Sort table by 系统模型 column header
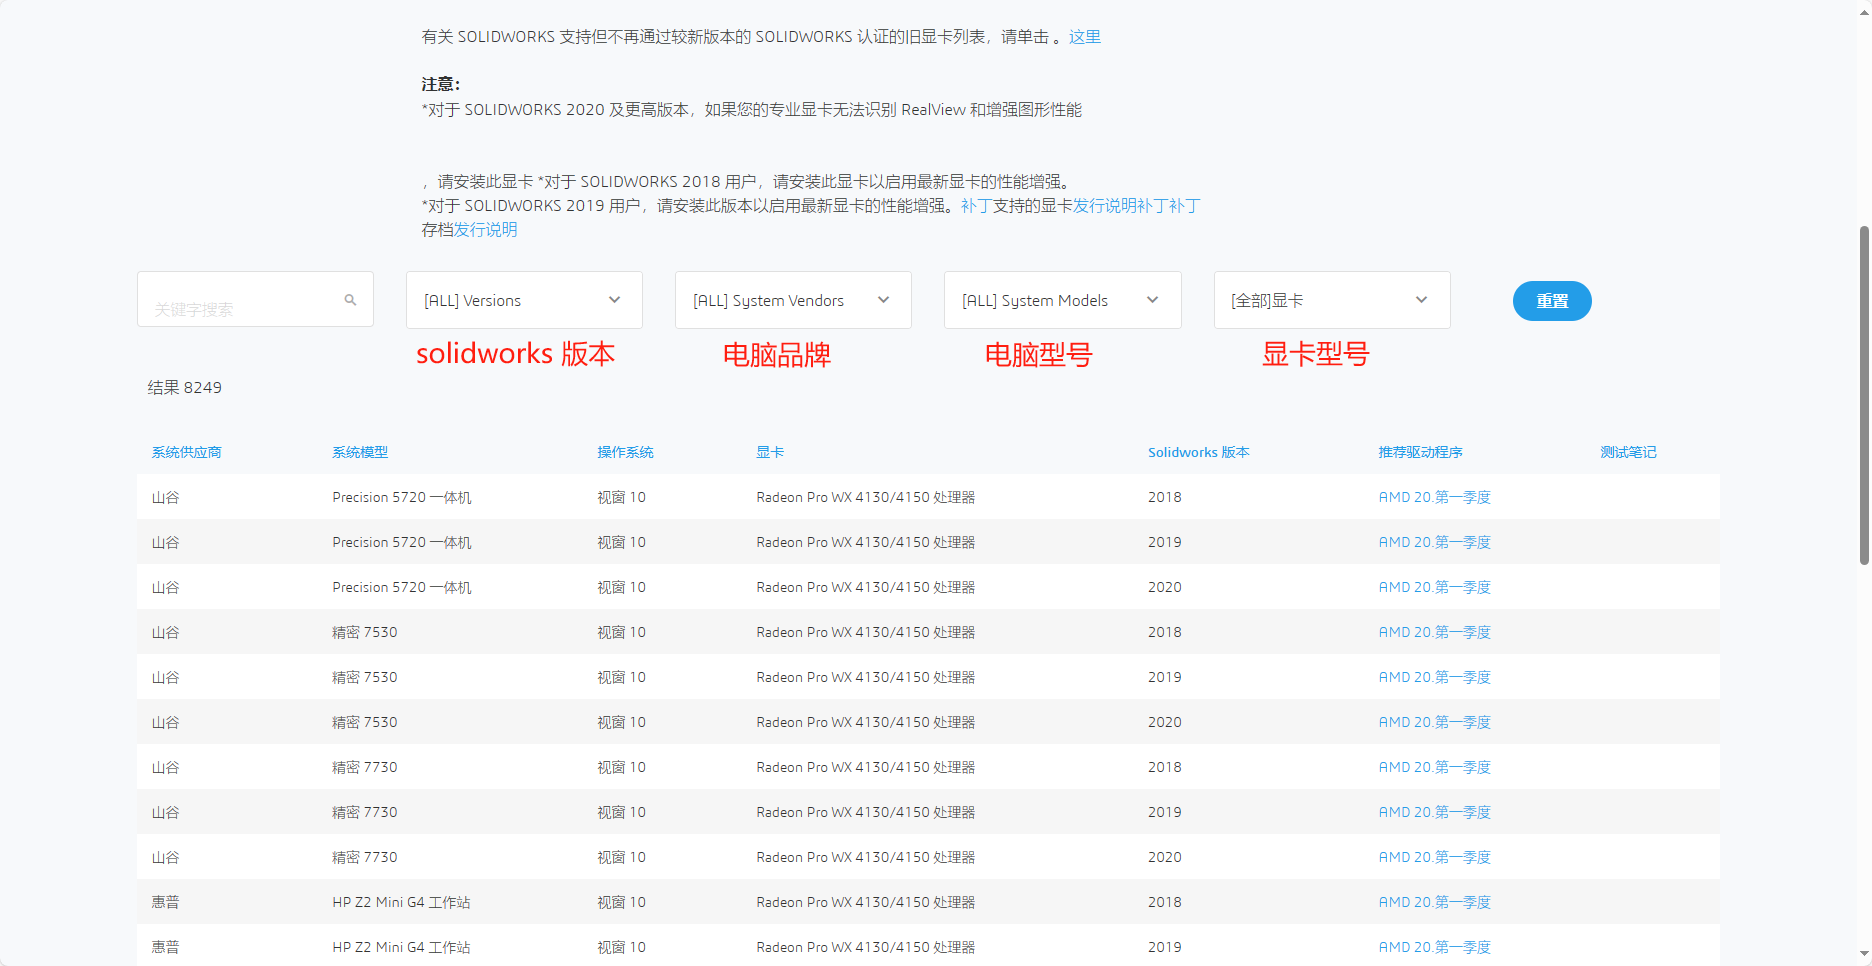Image resolution: width=1872 pixels, height=966 pixels. 360,452
